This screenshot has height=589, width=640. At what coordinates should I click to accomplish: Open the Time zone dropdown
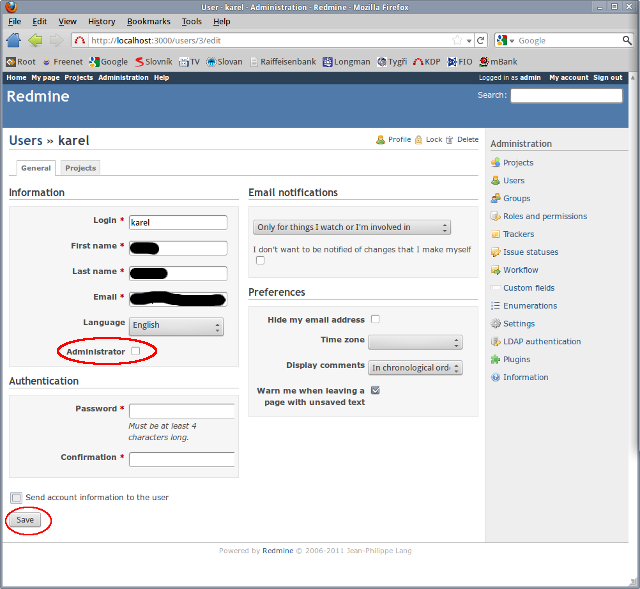pyautogui.click(x=415, y=342)
